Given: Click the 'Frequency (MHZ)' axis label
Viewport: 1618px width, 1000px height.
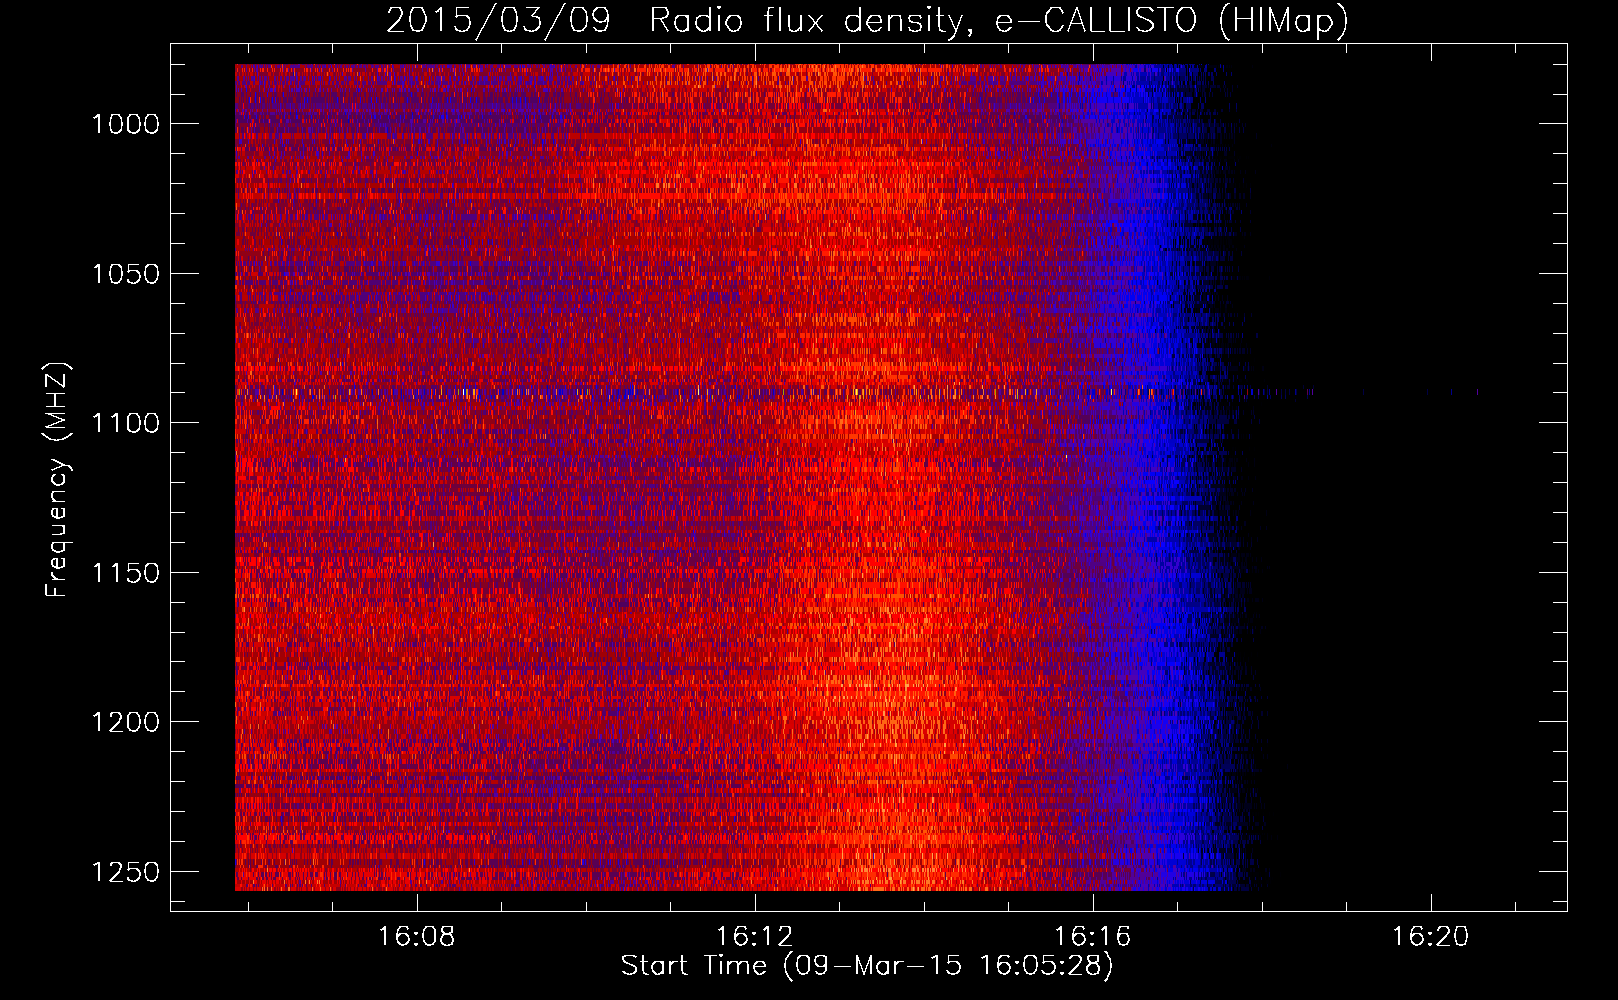Looking at the screenshot, I should (x=57, y=480).
